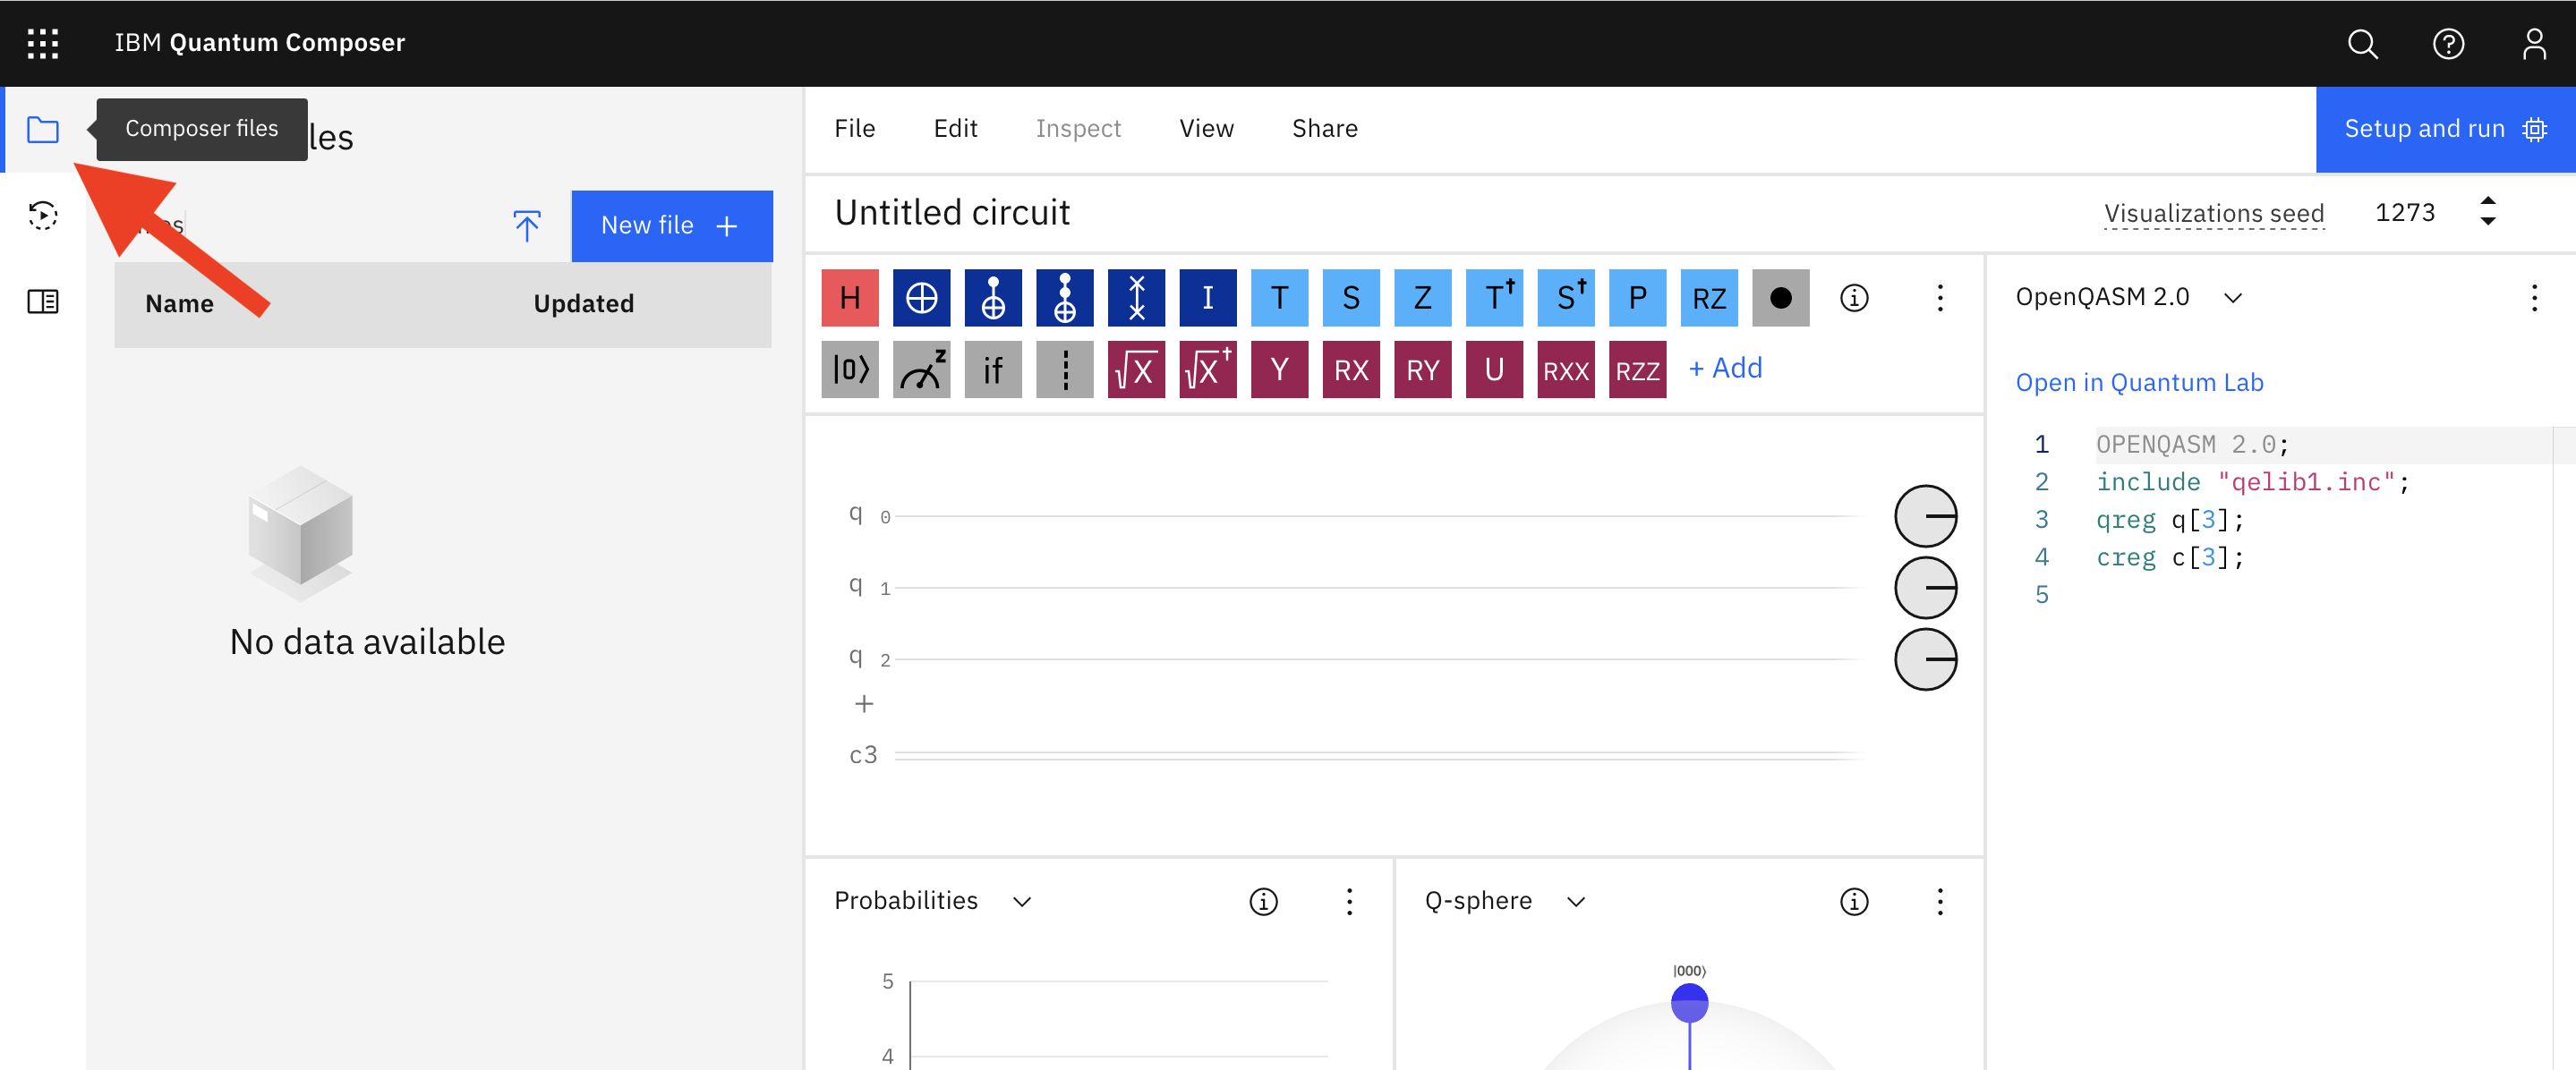Click the New file button
This screenshot has width=2576, height=1070.
671,226
